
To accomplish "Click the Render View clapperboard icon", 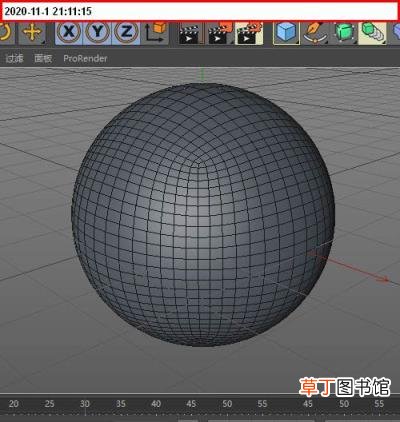I will (190, 33).
